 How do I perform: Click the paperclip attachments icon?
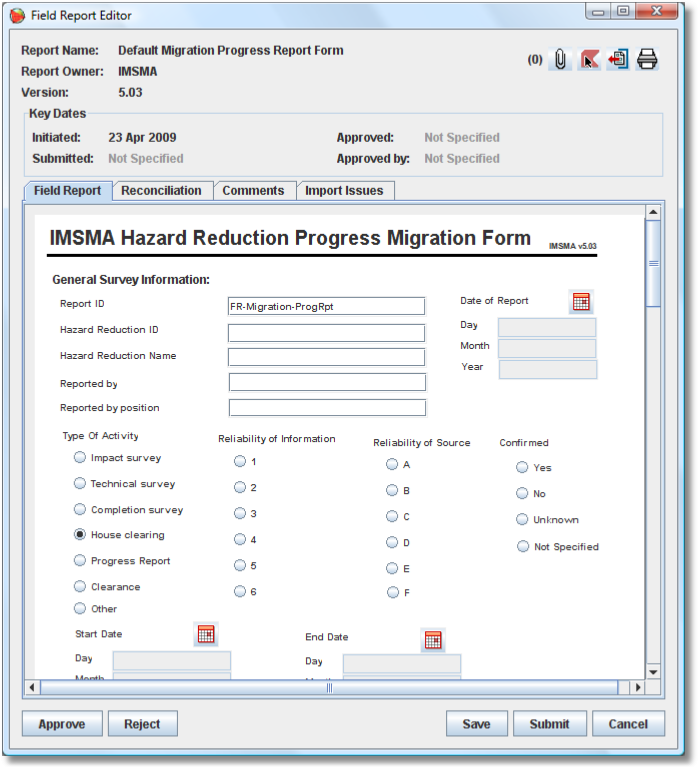coord(561,60)
